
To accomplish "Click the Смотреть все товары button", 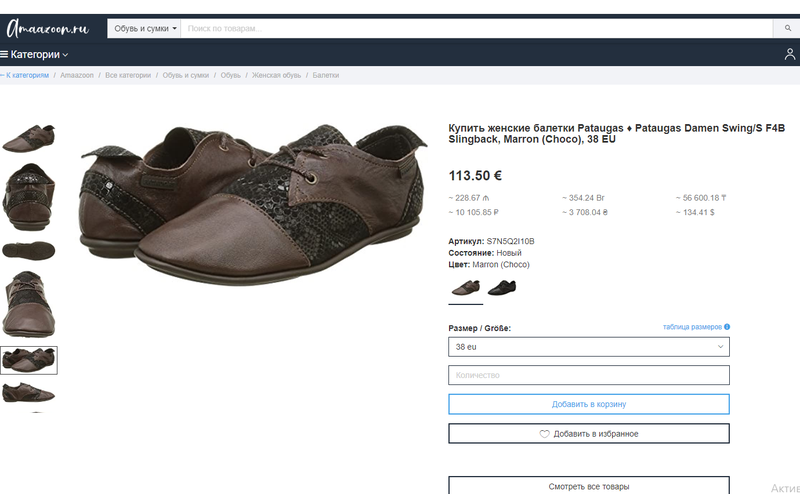I will tap(588, 486).
